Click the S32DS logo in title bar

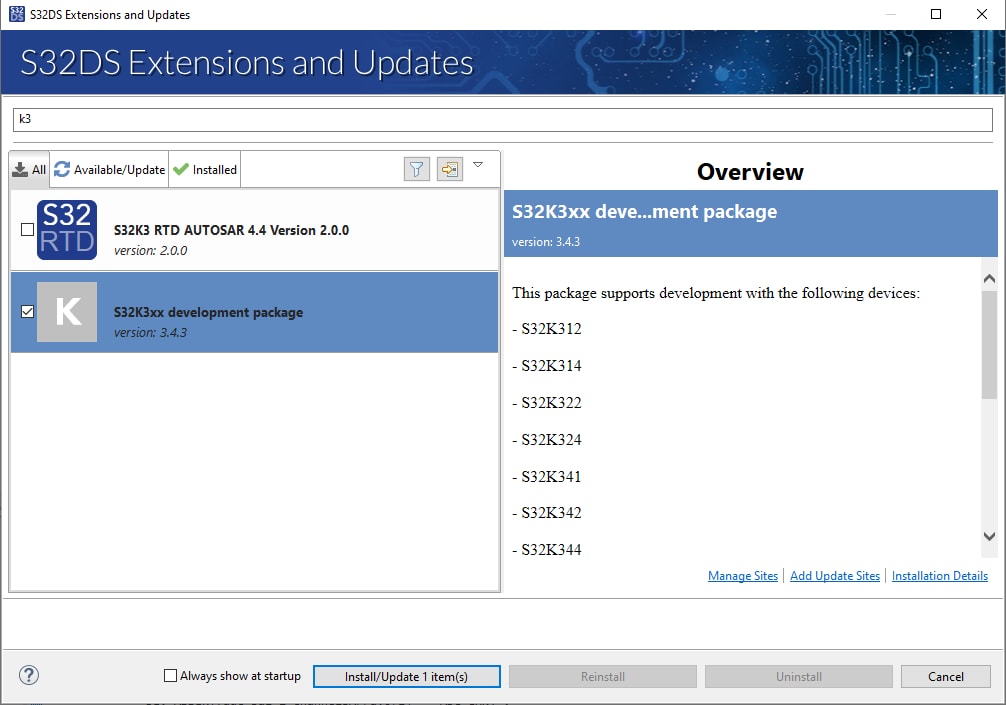pos(16,14)
